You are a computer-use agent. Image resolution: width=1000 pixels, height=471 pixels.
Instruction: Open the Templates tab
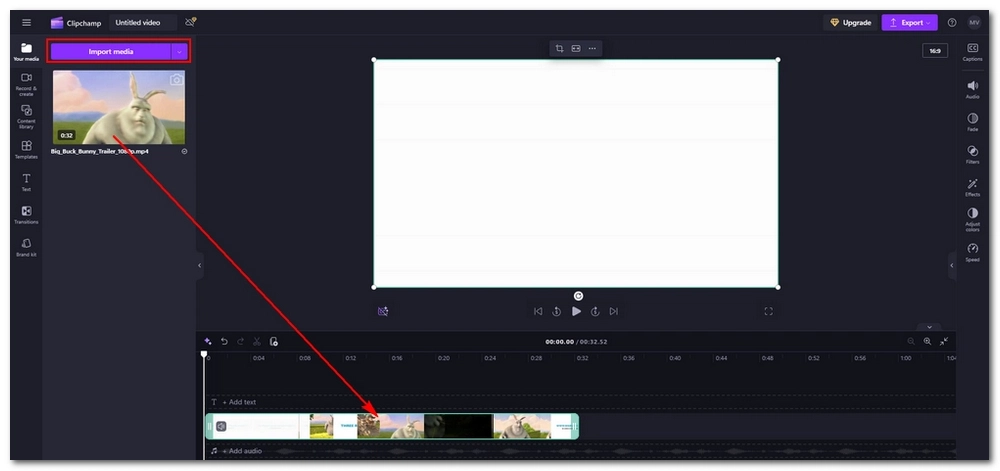(x=26, y=150)
